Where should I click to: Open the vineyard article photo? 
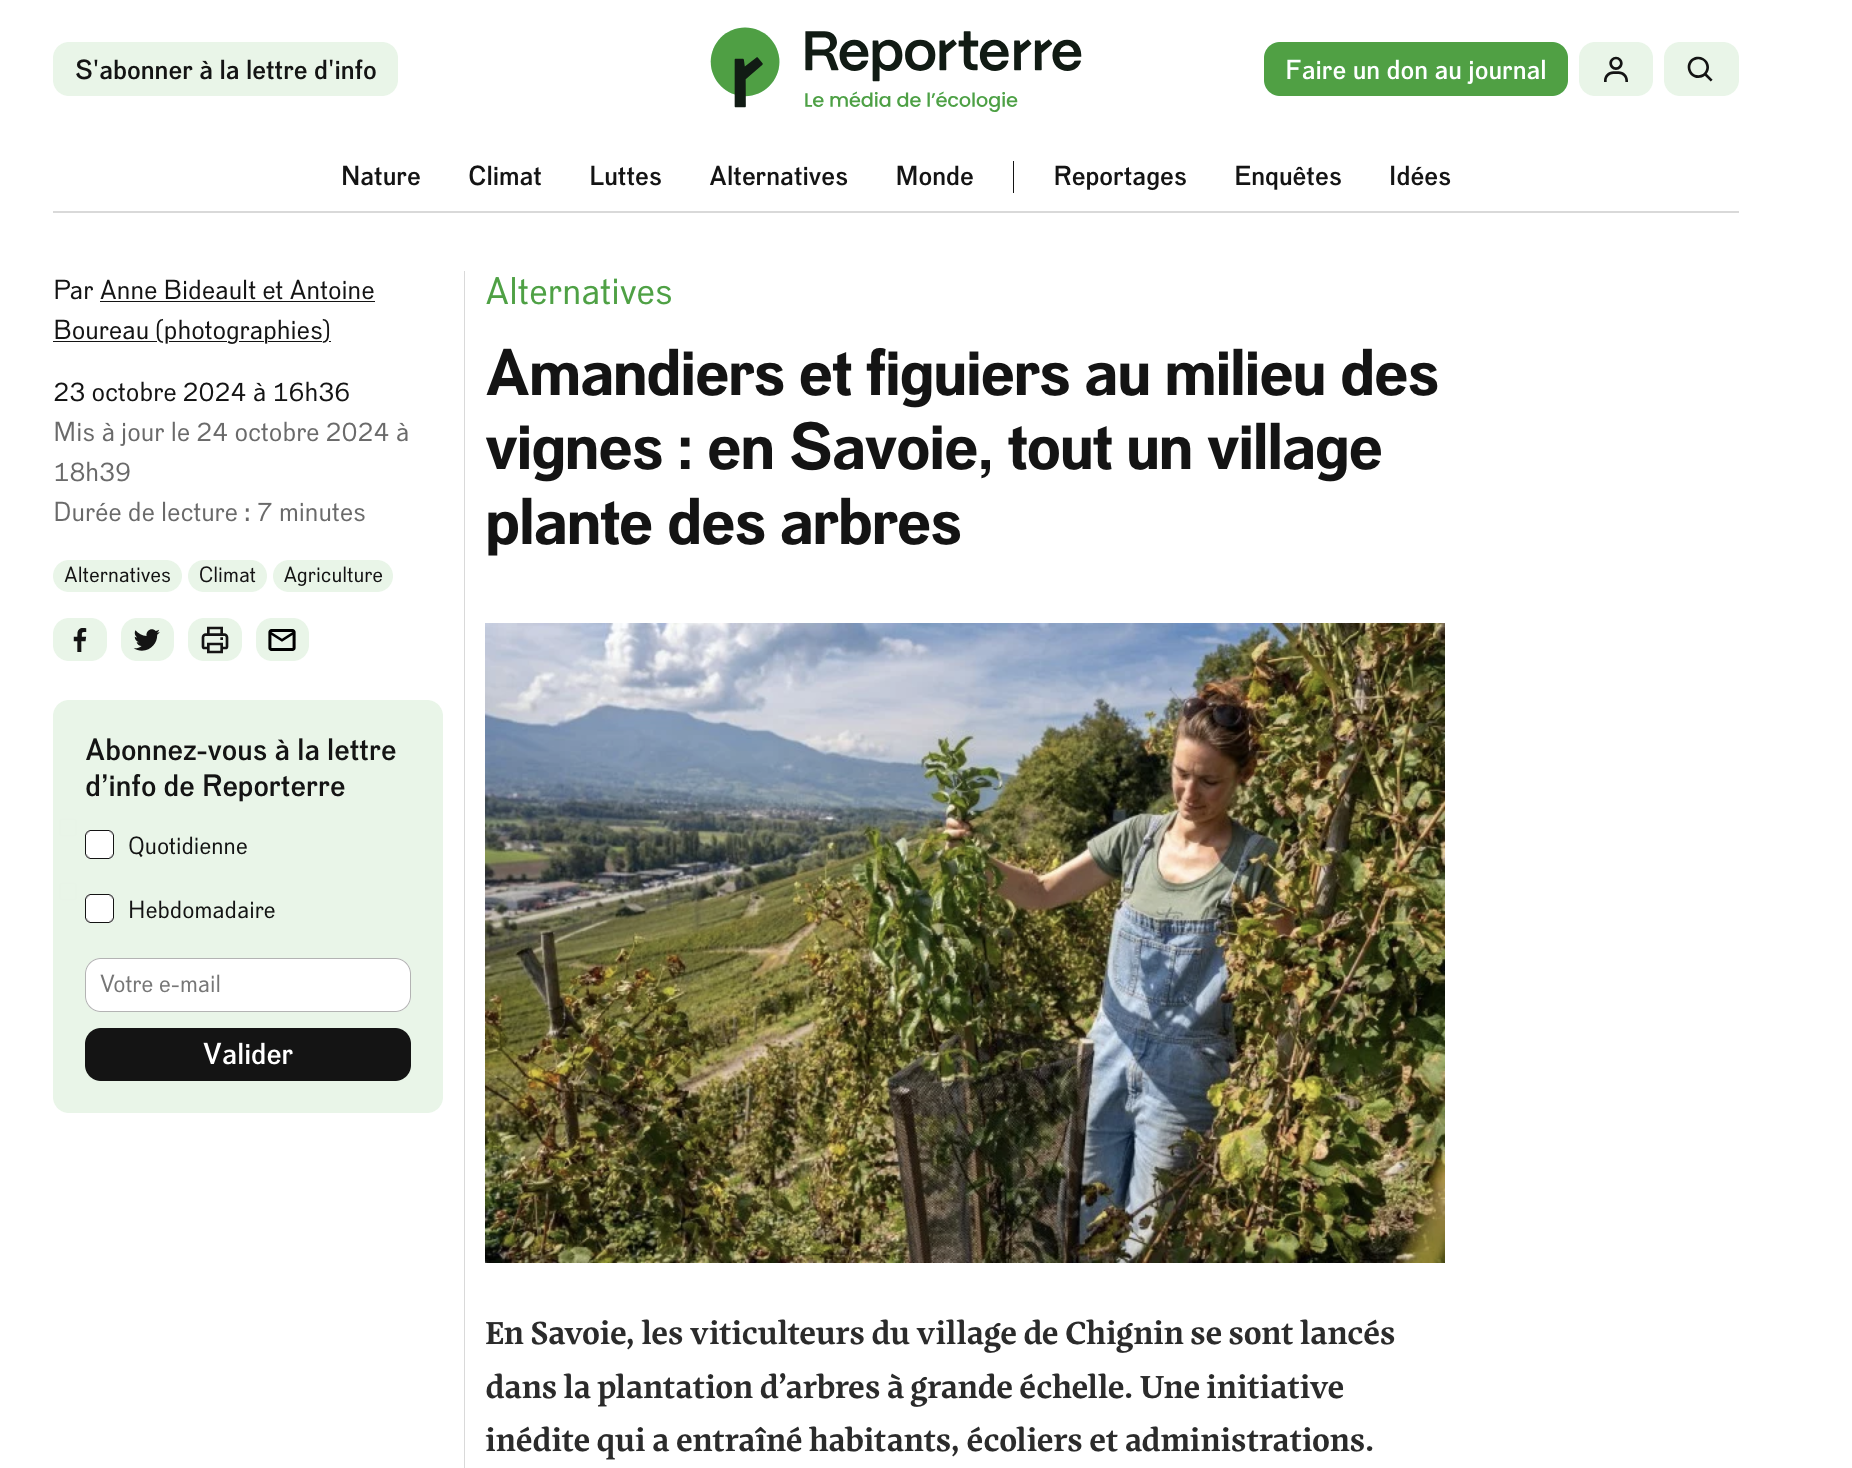pyautogui.click(x=965, y=942)
